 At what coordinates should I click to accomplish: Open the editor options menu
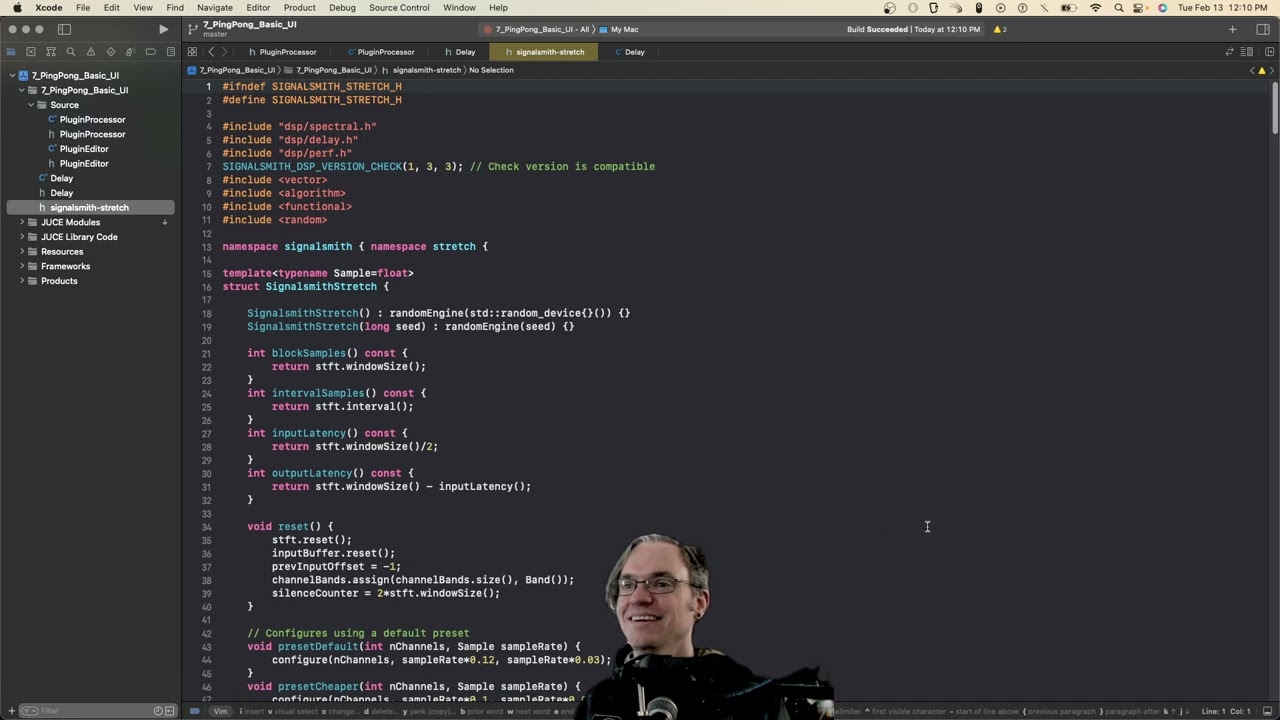pos(1247,52)
